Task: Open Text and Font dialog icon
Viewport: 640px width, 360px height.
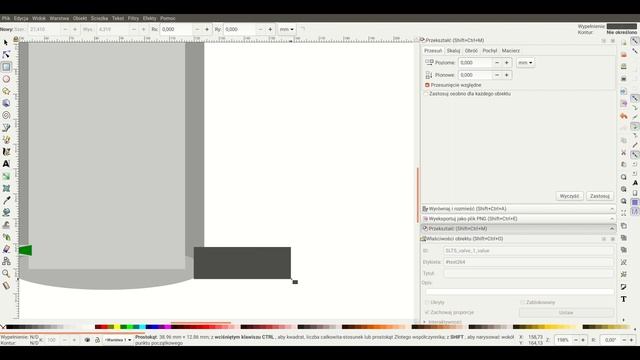Action: tap(624, 299)
